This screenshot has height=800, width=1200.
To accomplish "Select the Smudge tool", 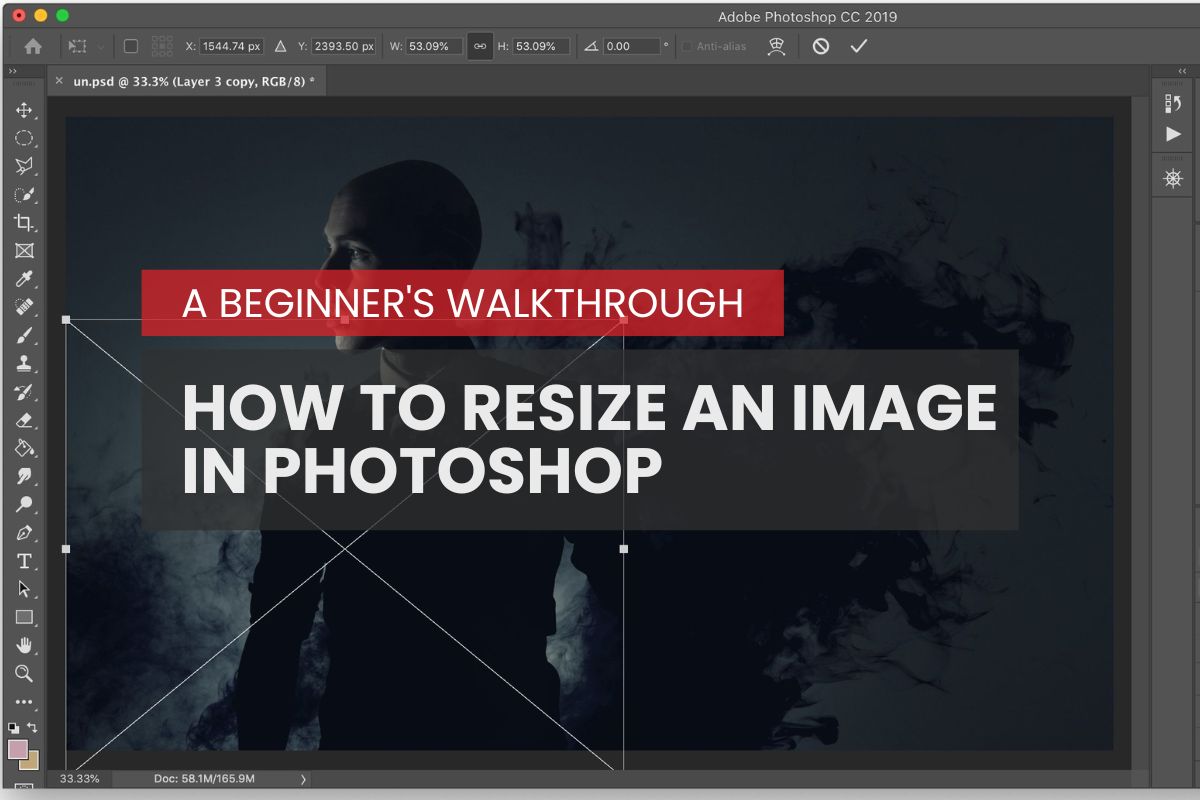I will (x=24, y=476).
